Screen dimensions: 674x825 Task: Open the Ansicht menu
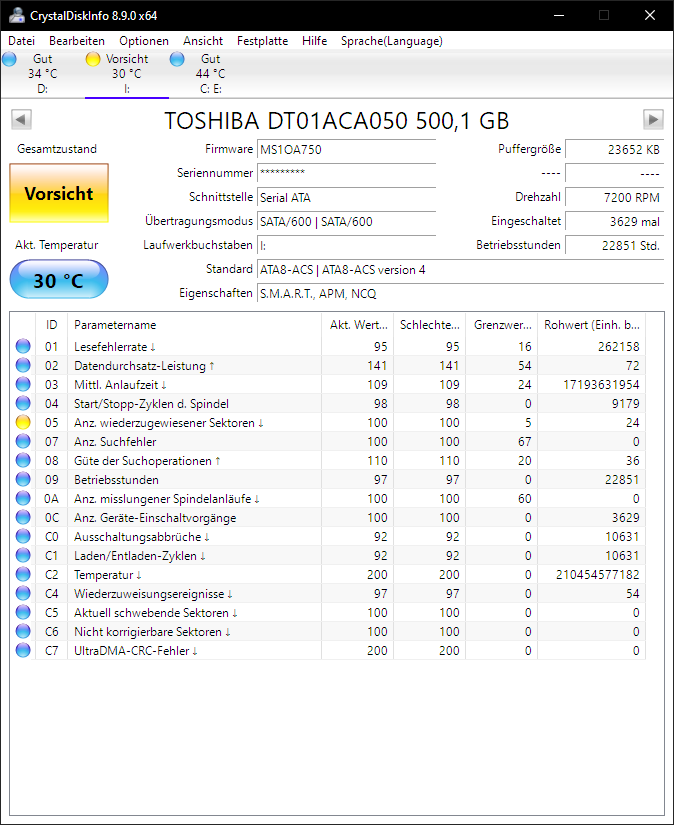[203, 41]
